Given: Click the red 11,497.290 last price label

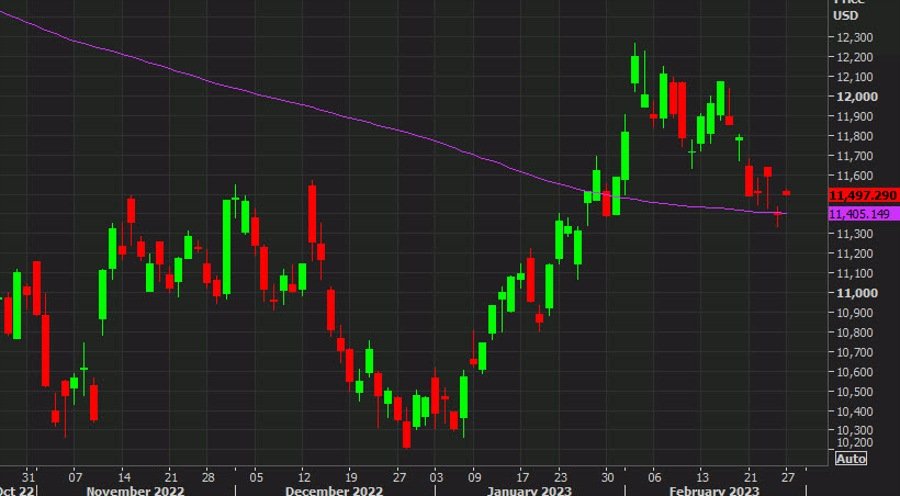Looking at the screenshot, I should pos(862,195).
